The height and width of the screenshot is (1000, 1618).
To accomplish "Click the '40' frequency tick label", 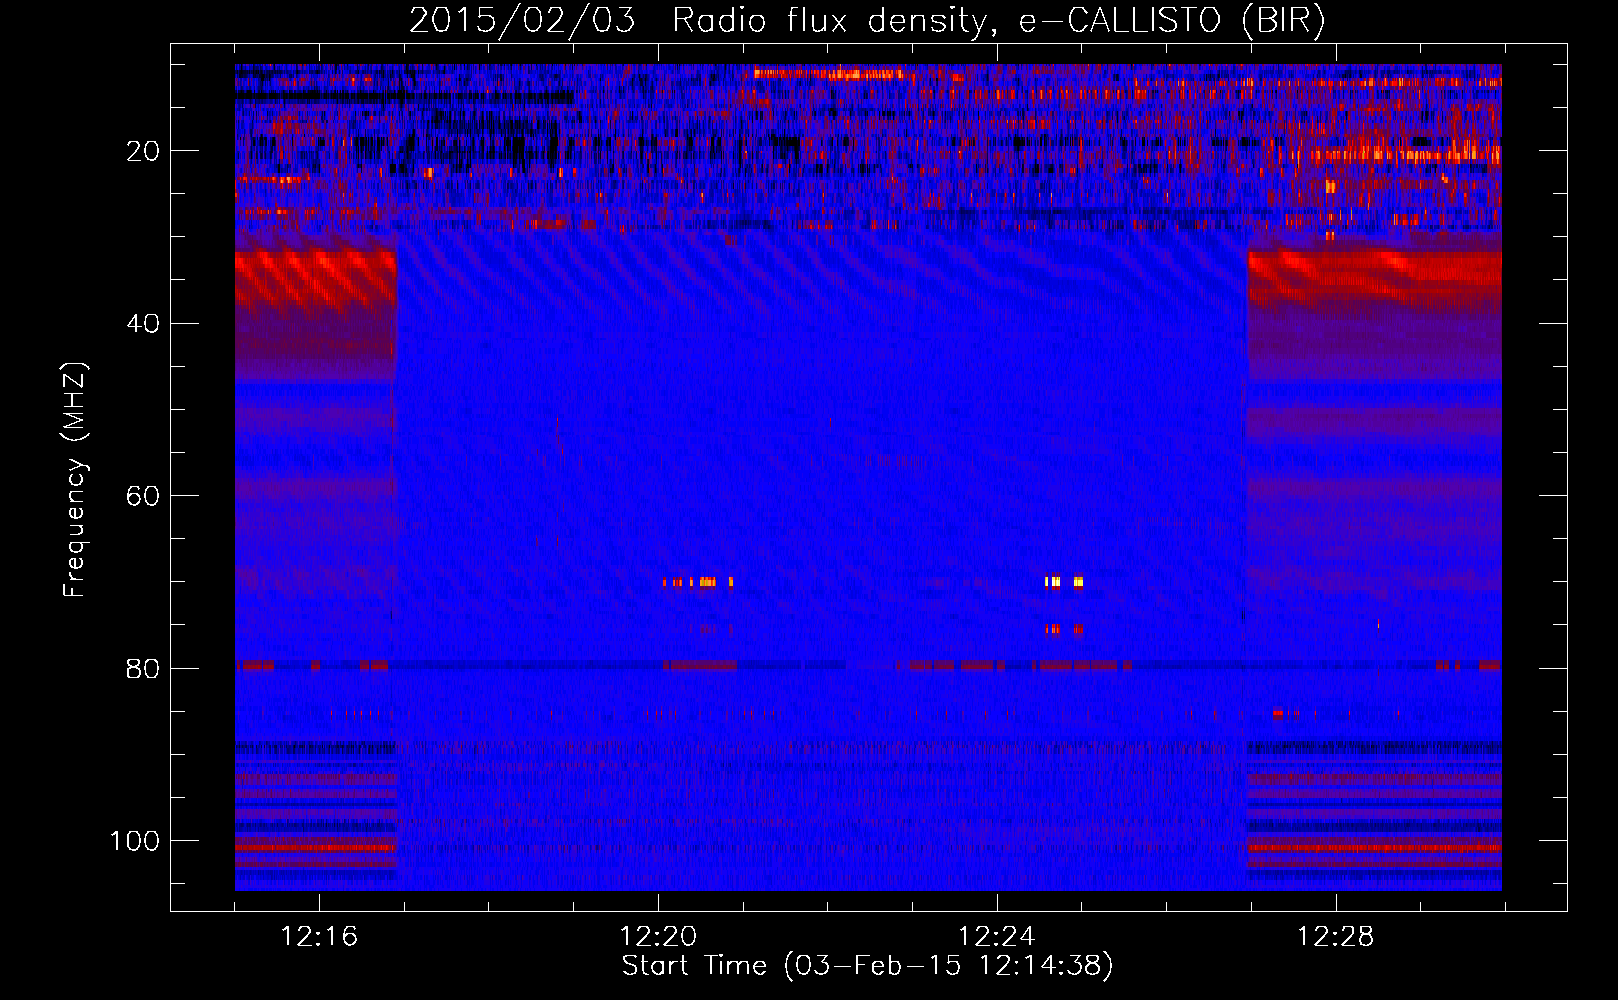I will (x=143, y=324).
